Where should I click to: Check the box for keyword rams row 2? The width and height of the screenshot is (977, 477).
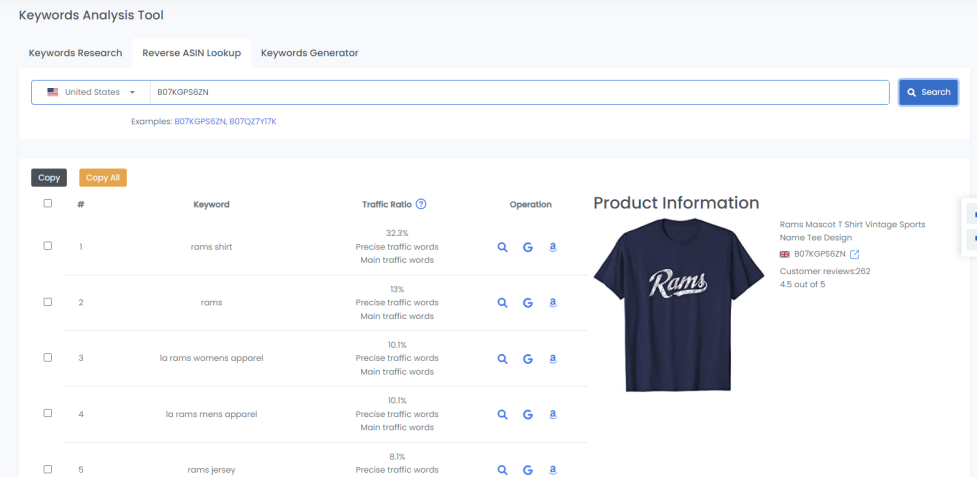click(x=48, y=301)
